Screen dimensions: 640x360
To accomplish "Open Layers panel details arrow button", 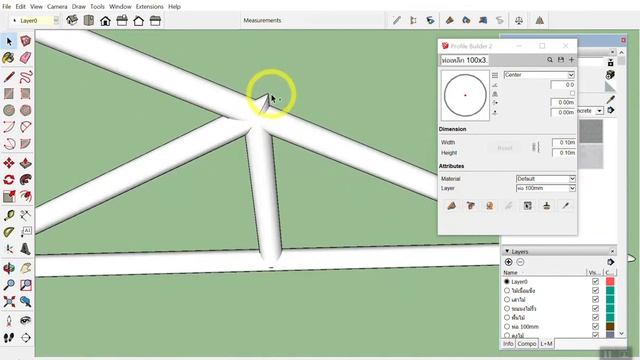I will pos(611,262).
